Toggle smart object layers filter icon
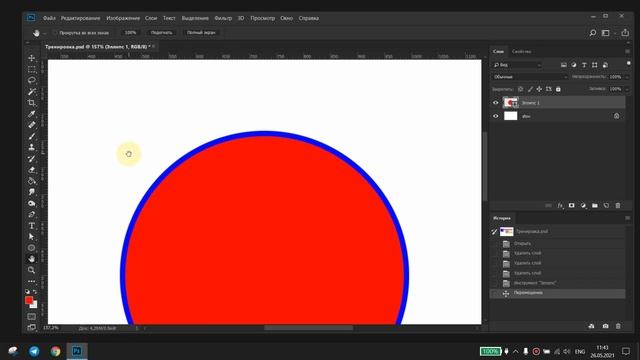Image resolution: width=640 pixels, height=360 pixels. pyautogui.click(x=605, y=65)
